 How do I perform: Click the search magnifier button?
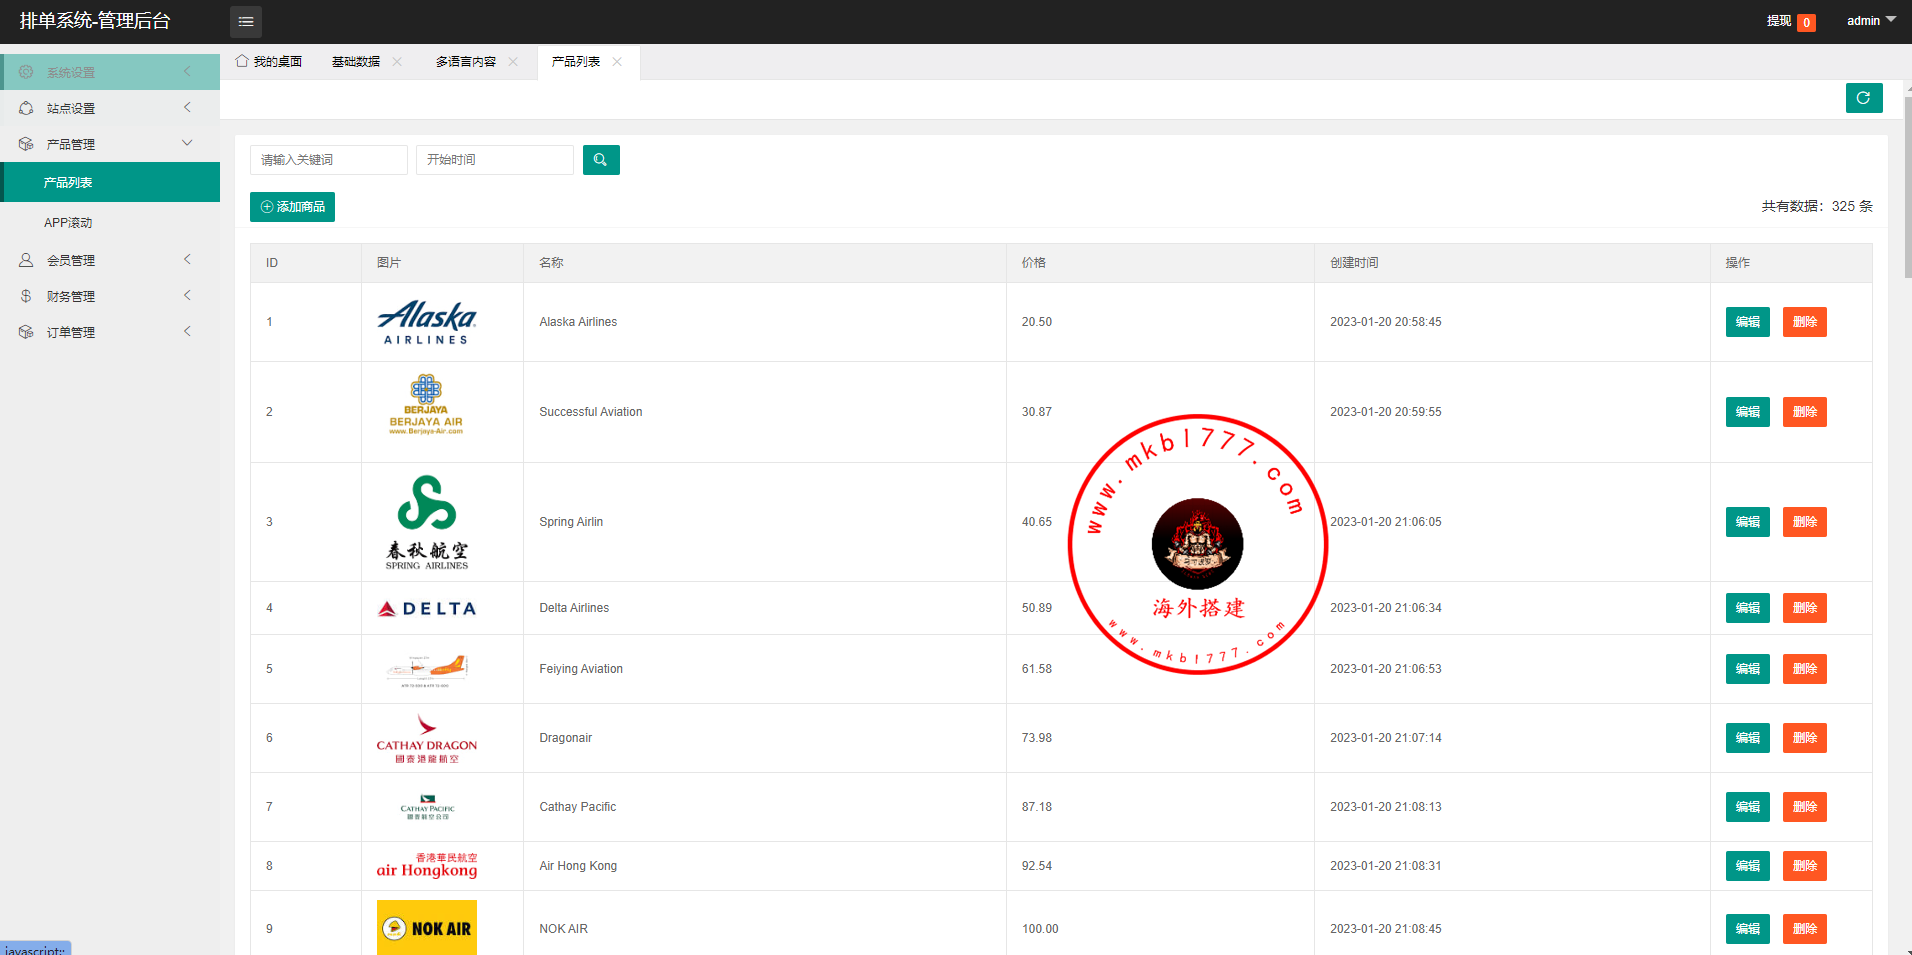tap(601, 160)
